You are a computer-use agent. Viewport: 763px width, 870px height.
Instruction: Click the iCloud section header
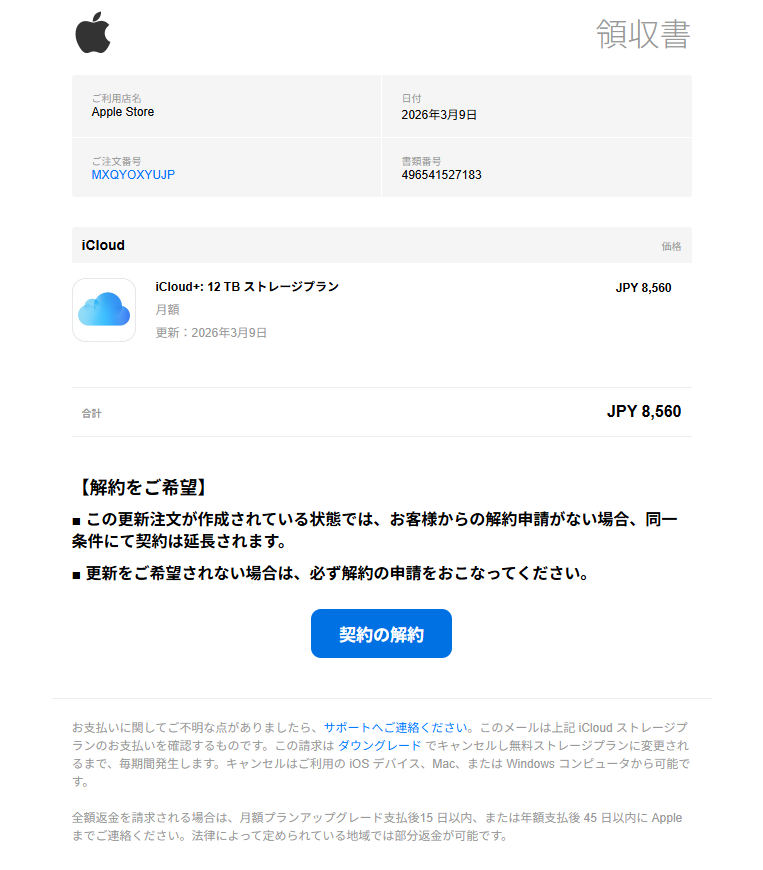103,245
